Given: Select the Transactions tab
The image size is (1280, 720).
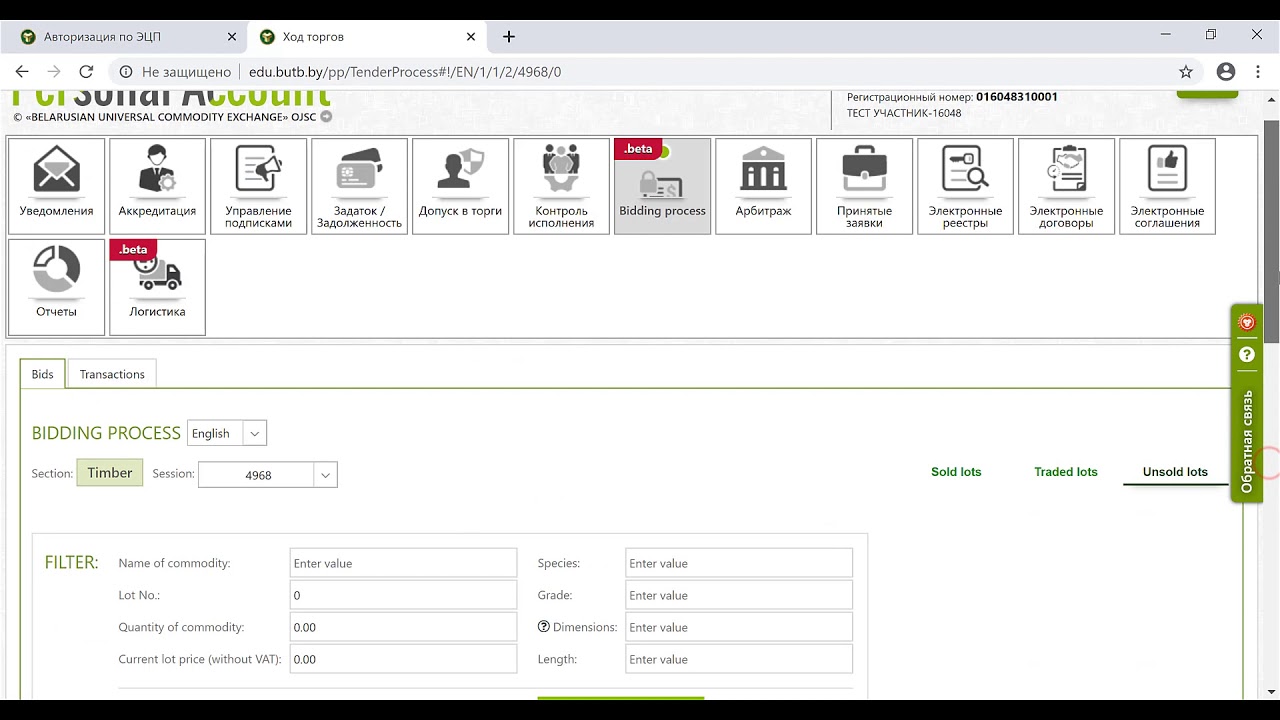Looking at the screenshot, I should 112,374.
